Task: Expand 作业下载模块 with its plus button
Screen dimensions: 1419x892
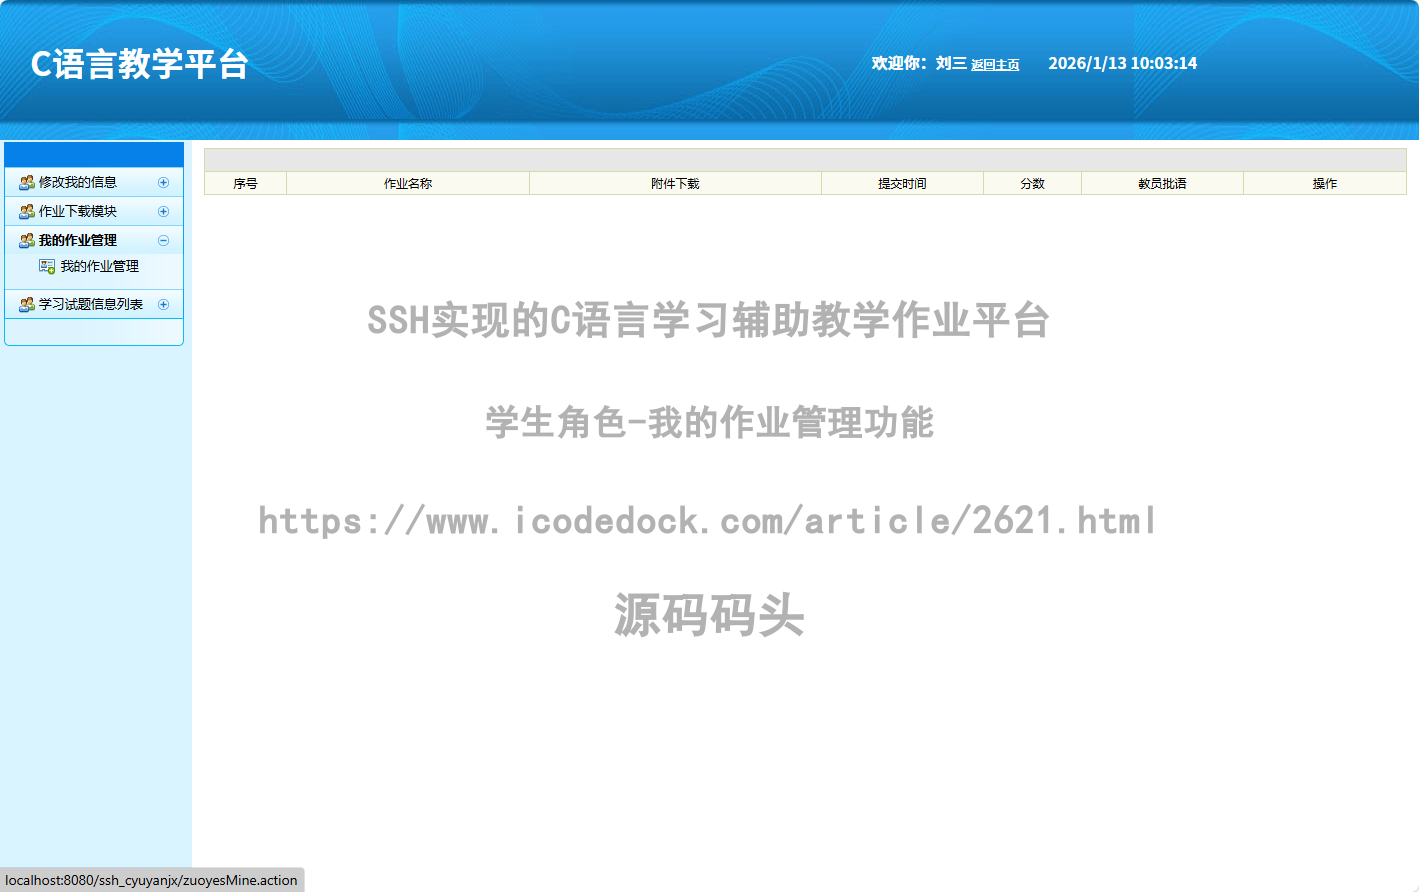Action: [x=164, y=212]
